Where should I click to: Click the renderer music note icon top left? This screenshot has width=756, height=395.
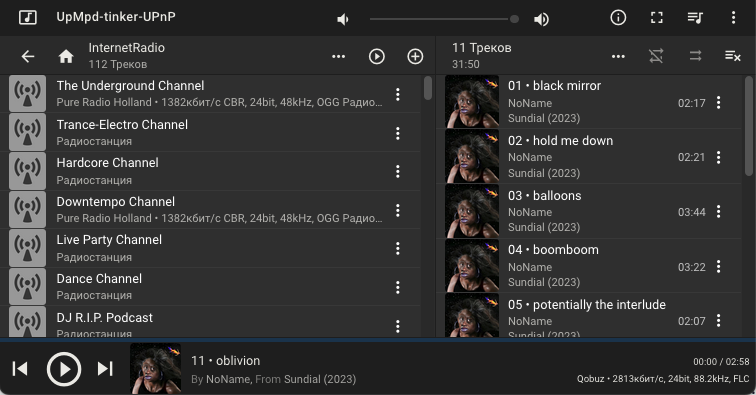click(x=27, y=18)
